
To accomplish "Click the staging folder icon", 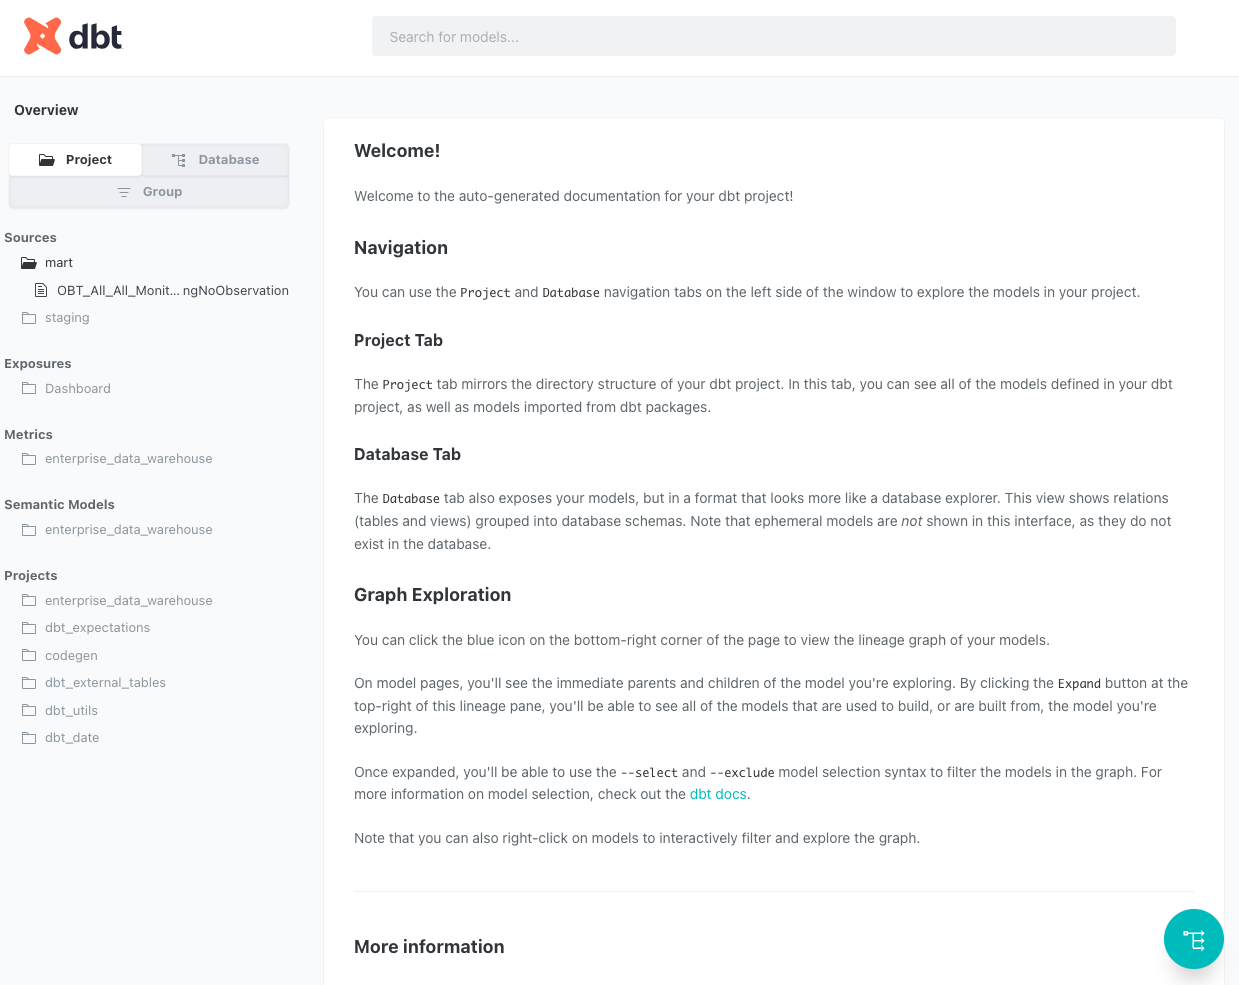I will tap(29, 318).
